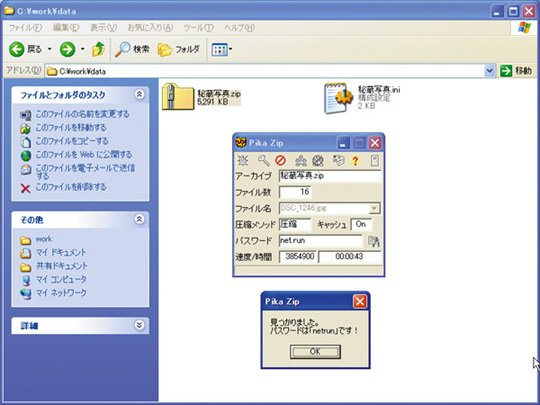Open 共有ドキュメント link
This screenshot has height=405, width=540.
coord(62,266)
